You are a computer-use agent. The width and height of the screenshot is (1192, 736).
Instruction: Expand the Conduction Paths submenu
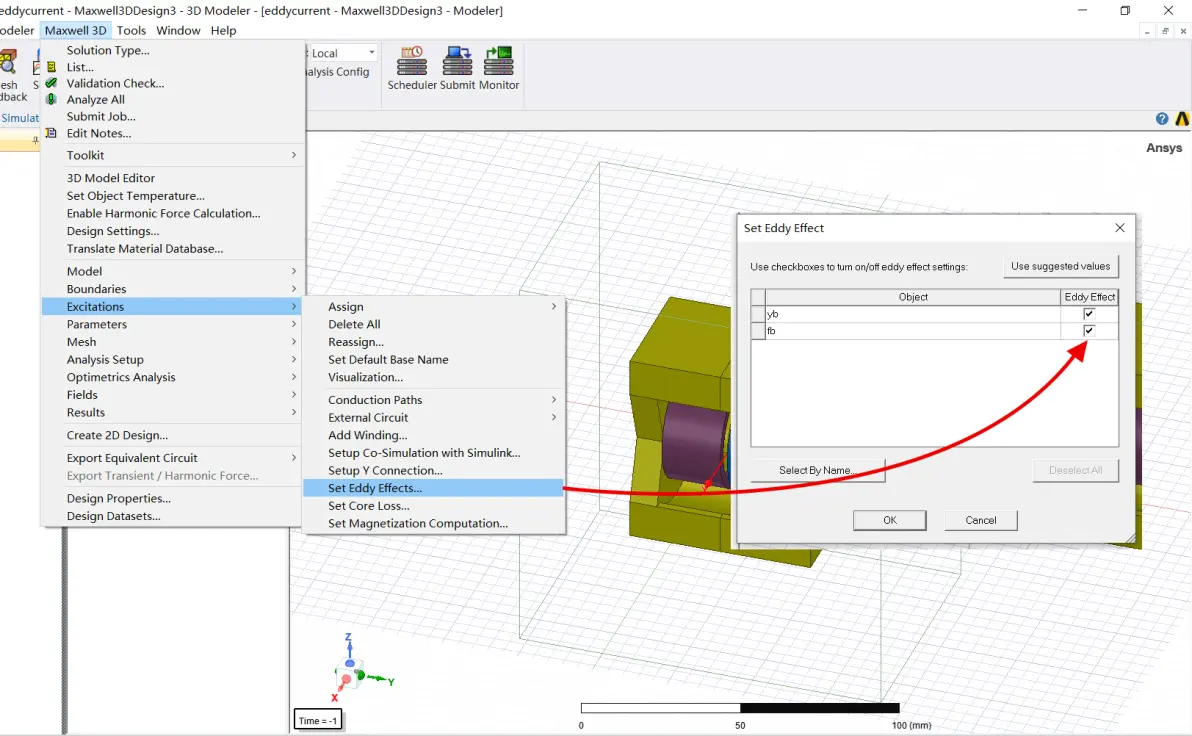(553, 400)
